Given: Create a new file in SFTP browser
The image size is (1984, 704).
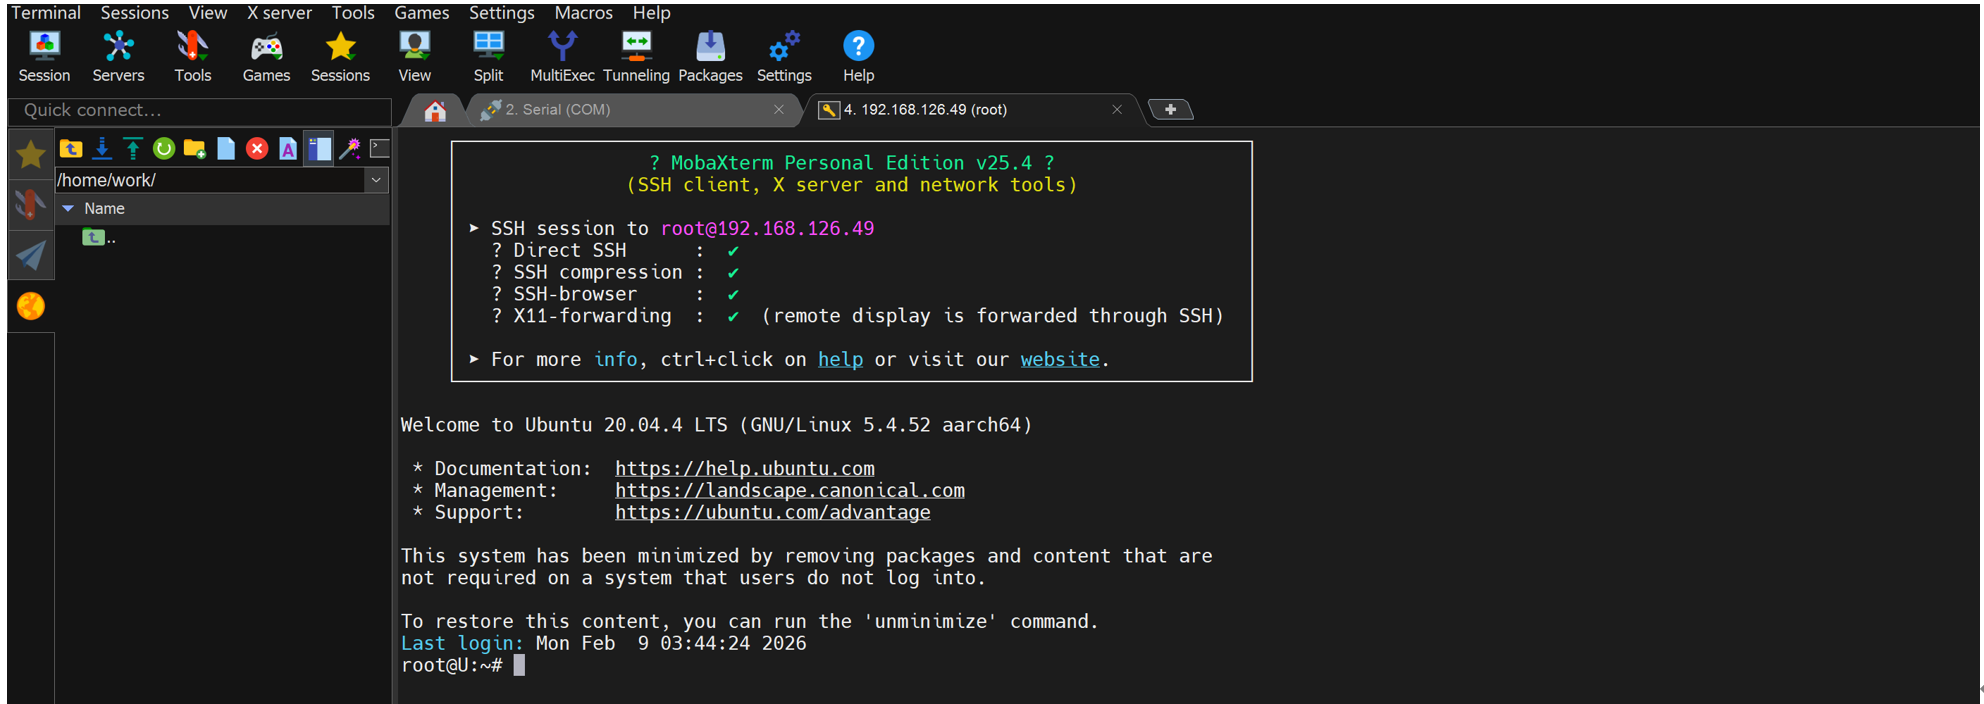Looking at the screenshot, I should (x=226, y=149).
